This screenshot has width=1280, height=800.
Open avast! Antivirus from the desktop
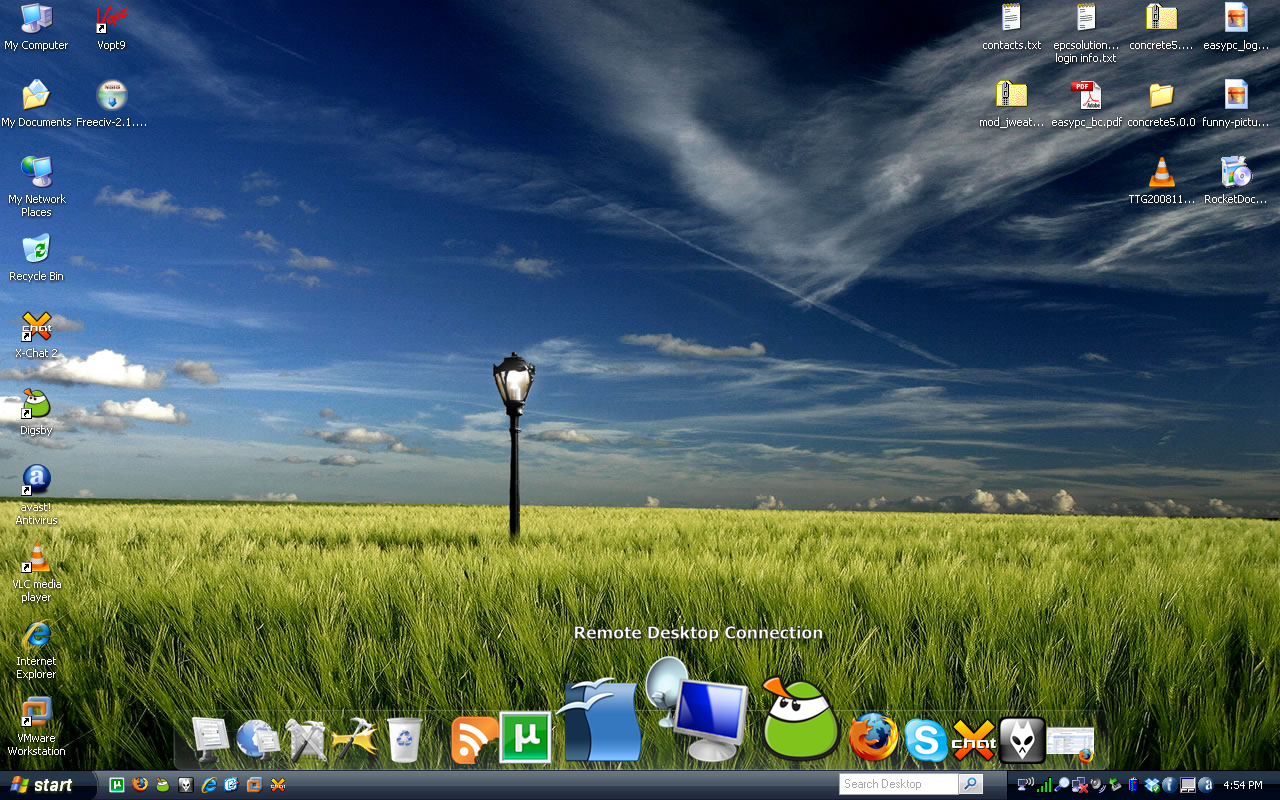click(35, 480)
